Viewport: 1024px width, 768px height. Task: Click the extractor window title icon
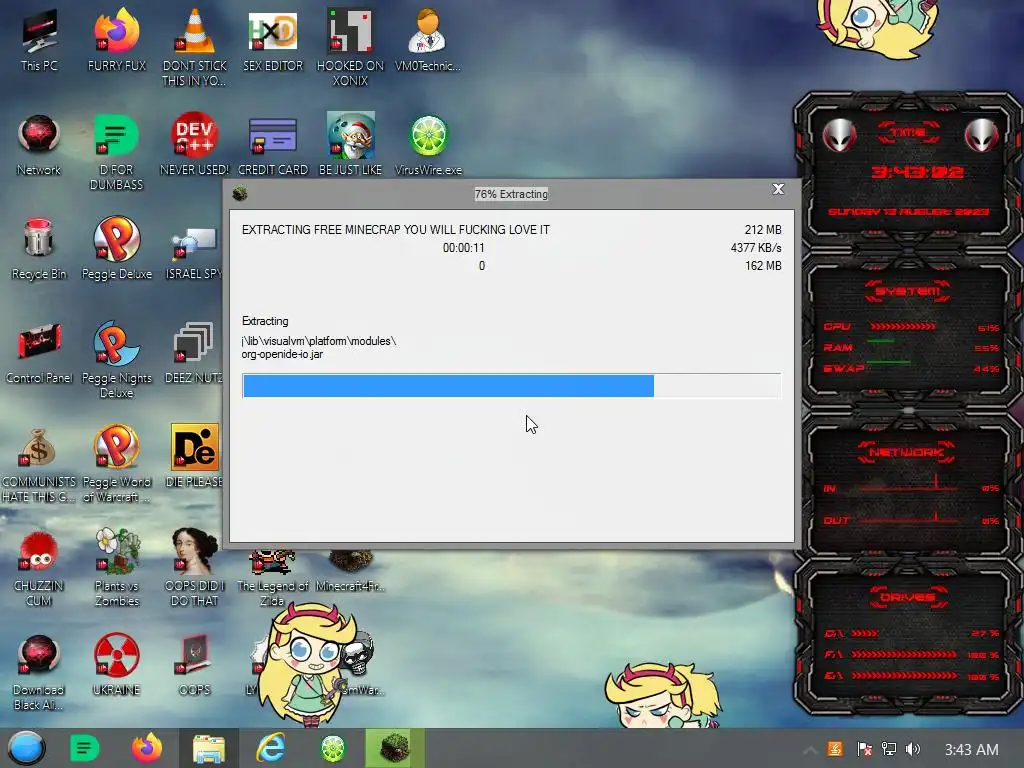(240, 193)
